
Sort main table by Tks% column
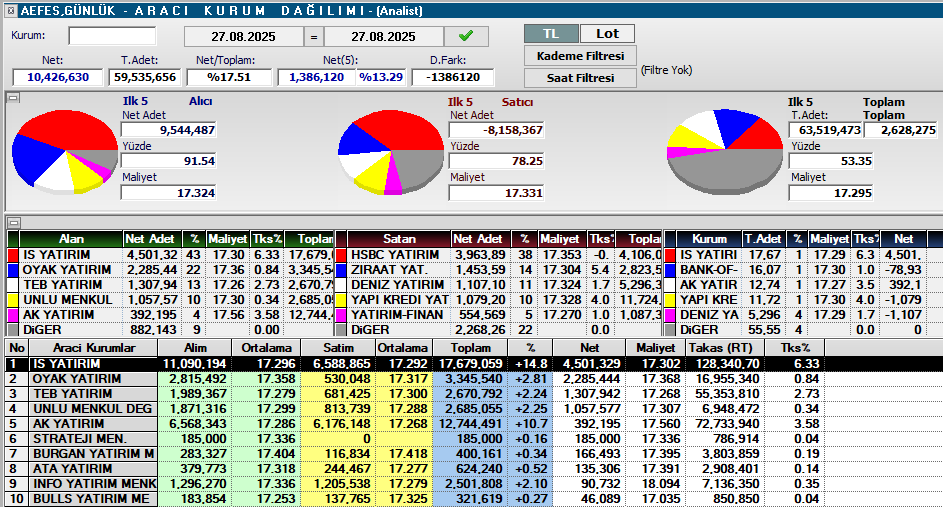[795, 348]
